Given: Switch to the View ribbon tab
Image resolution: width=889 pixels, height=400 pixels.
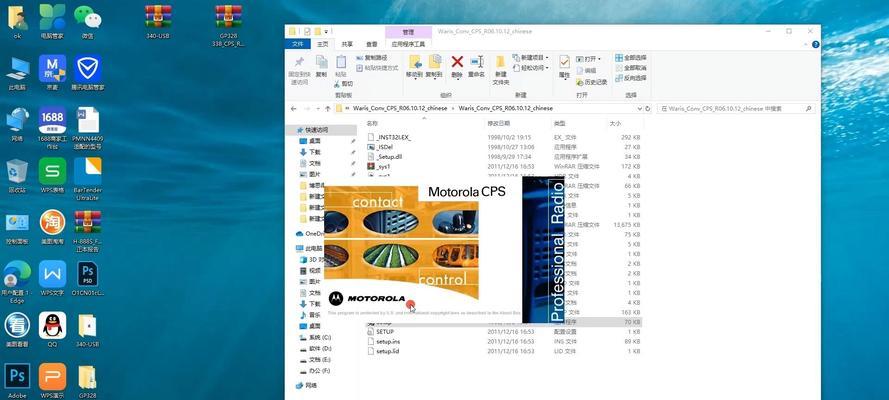Looking at the screenshot, I should 371,44.
